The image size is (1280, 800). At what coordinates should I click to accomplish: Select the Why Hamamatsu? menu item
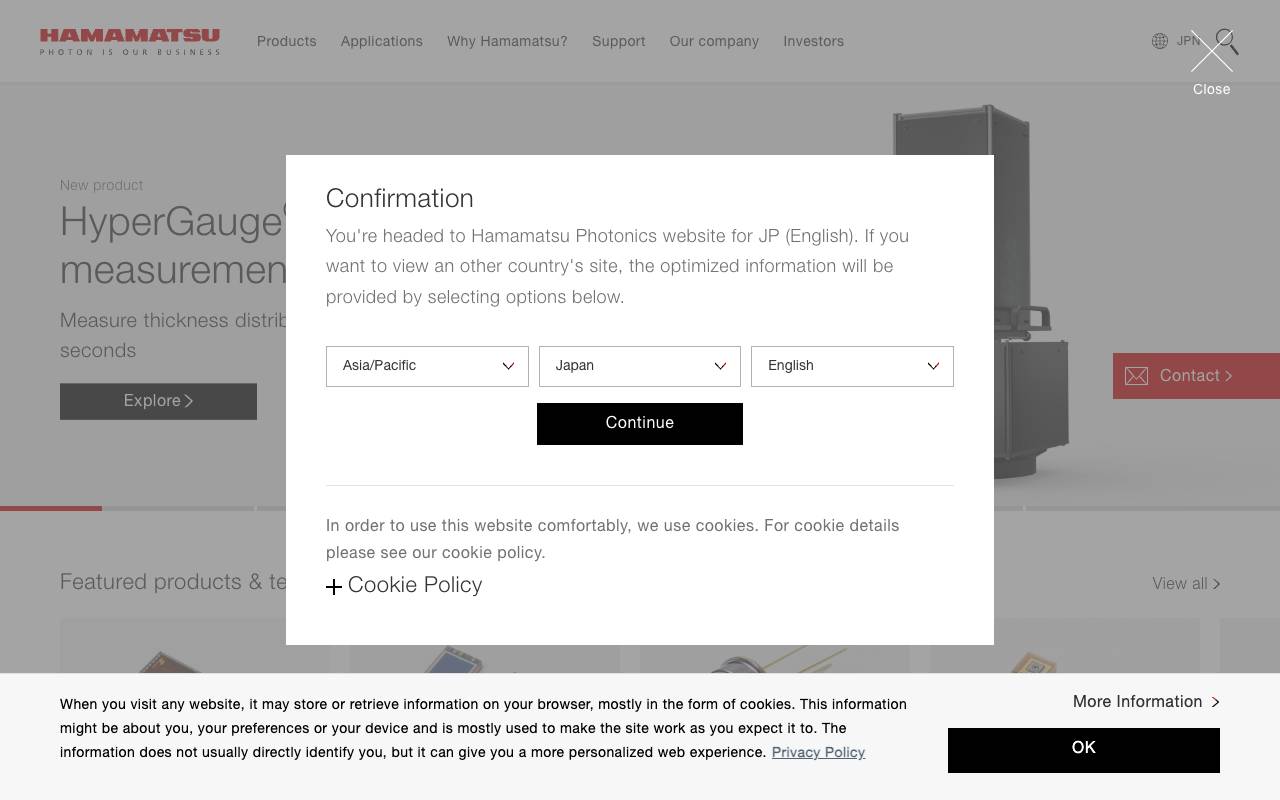pos(507,42)
